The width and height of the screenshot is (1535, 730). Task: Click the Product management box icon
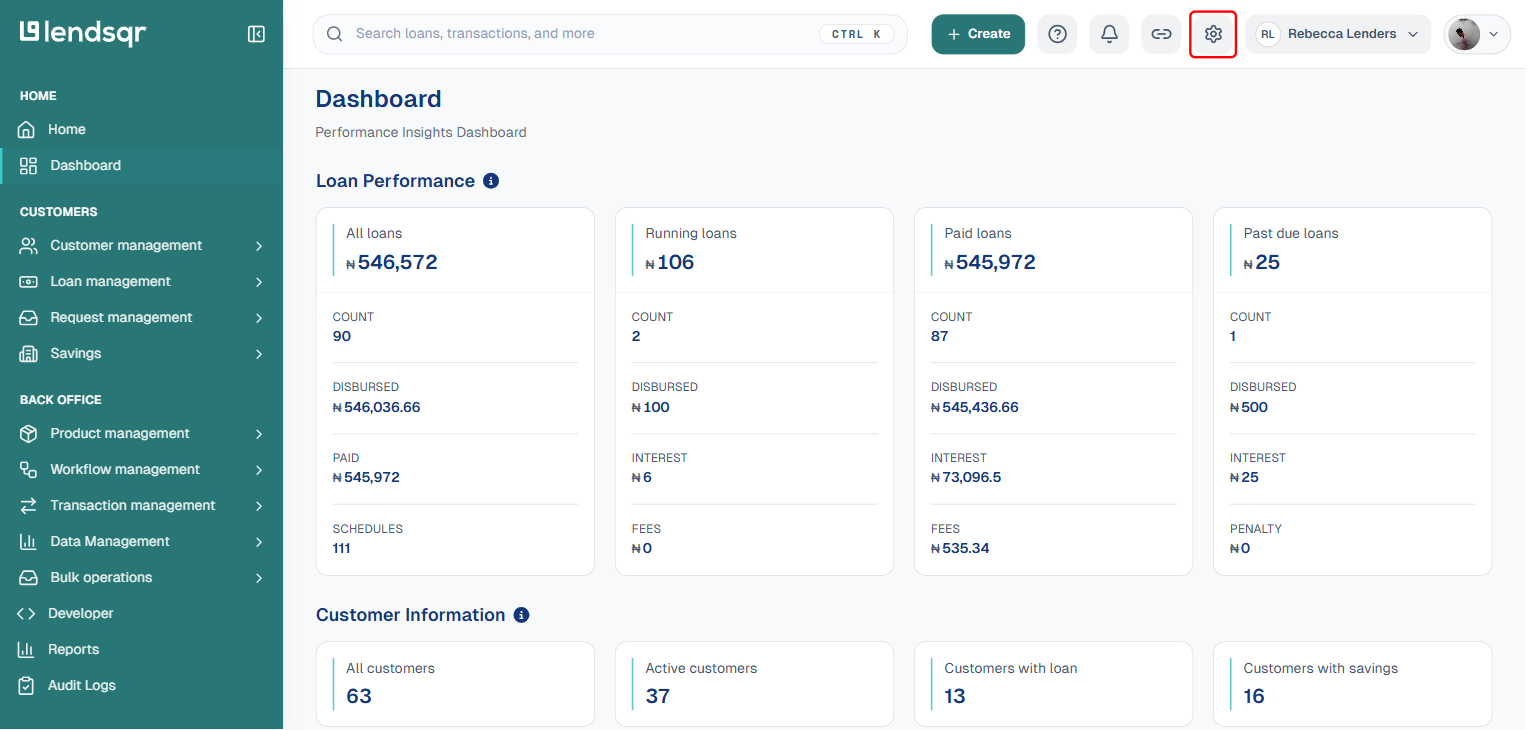(x=28, y=434)
